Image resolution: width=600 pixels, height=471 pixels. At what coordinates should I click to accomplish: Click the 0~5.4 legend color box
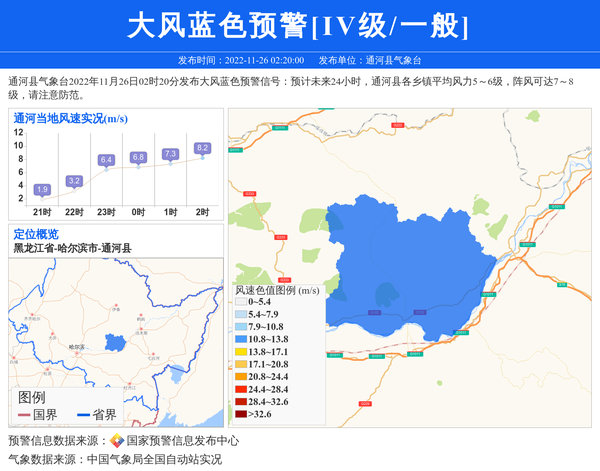(x=241, y=302)
